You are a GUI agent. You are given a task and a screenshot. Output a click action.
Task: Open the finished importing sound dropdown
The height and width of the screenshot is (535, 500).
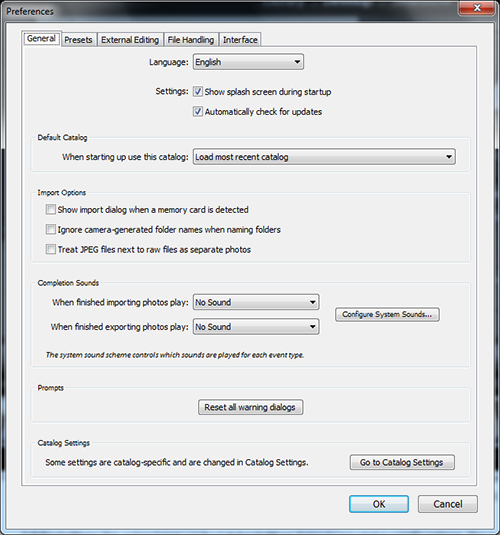point(256,302)
